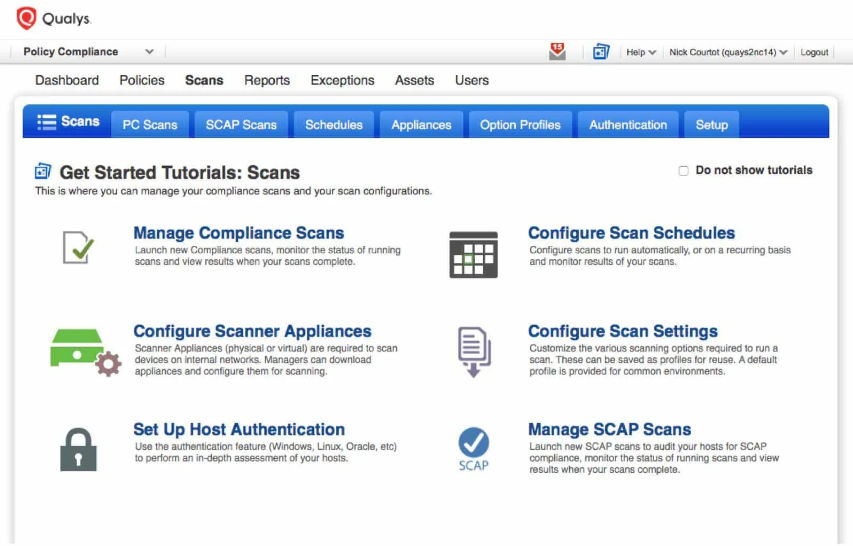Open Policies in main navigation
This screenshot has width=853, height=546.
(142, 80)
